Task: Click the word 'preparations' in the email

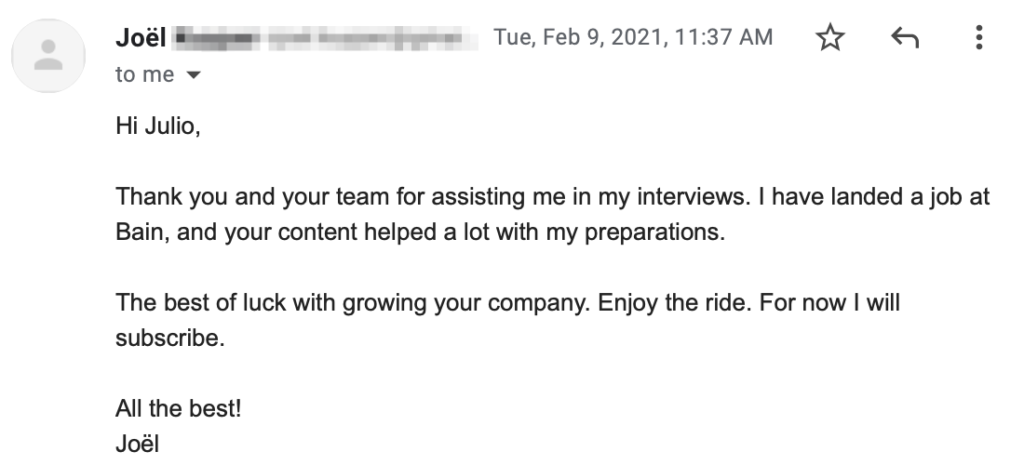Action: [654, 233]
